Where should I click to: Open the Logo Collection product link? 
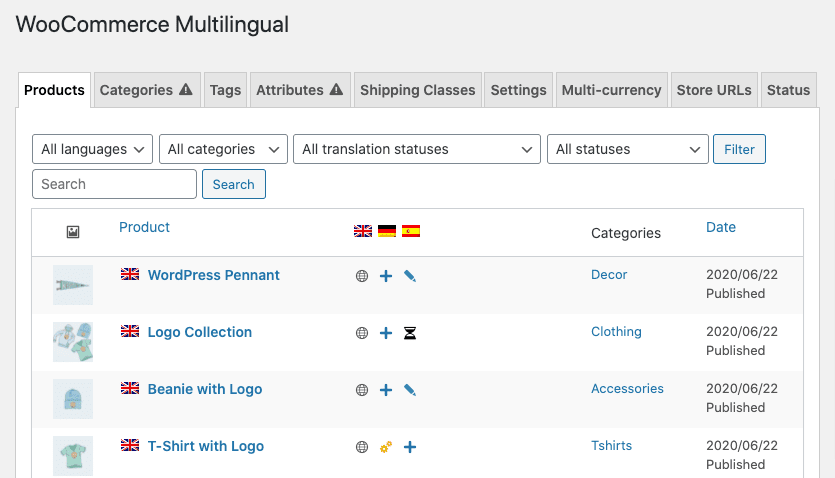tap(200, 332)
